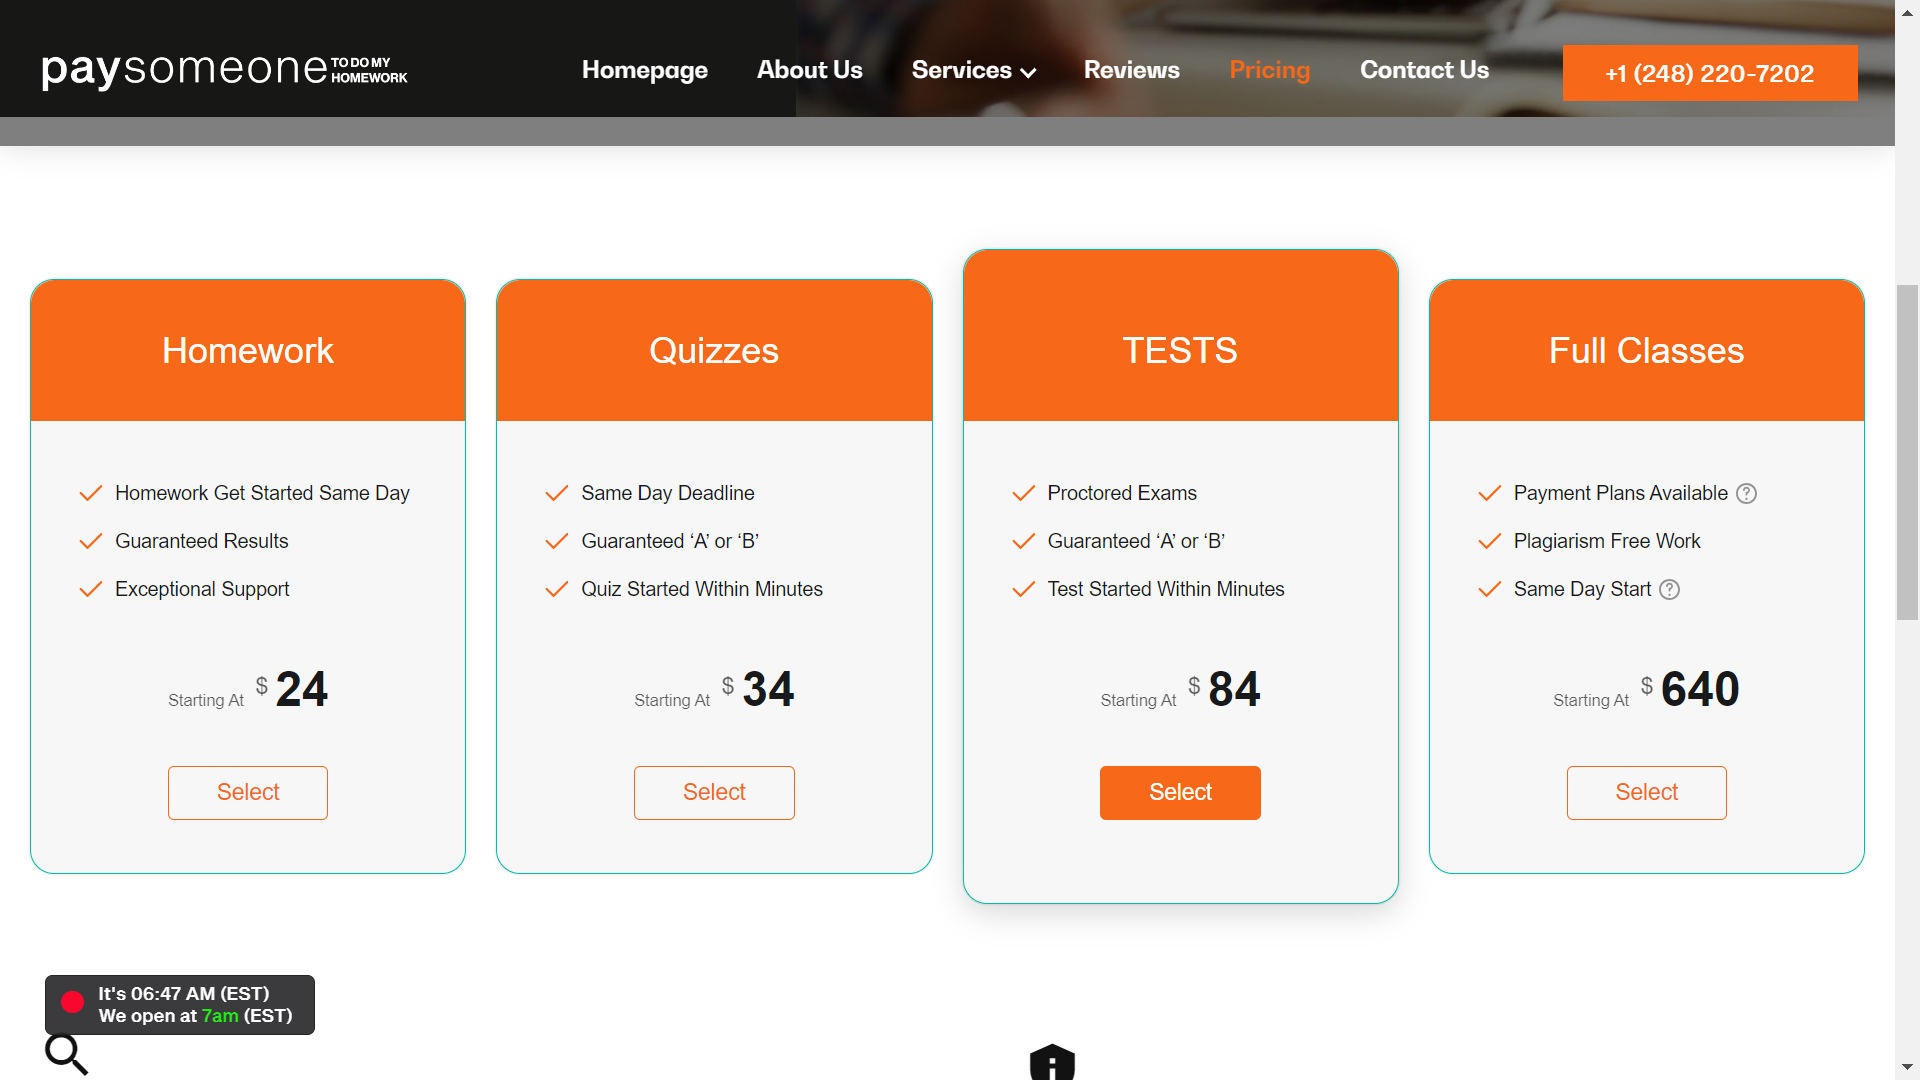
Task: Select the Homework plan
Action: pos(248,792)
